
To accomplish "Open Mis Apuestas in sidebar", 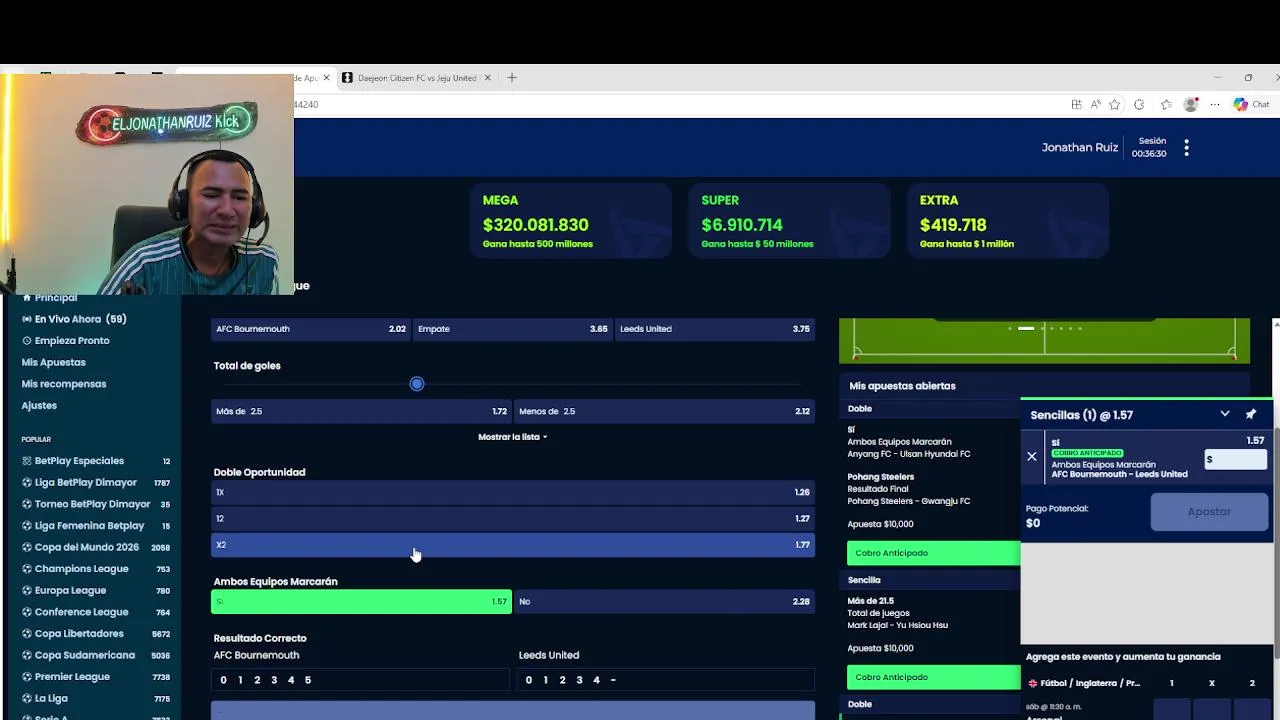I will click(x=54, y=362).
